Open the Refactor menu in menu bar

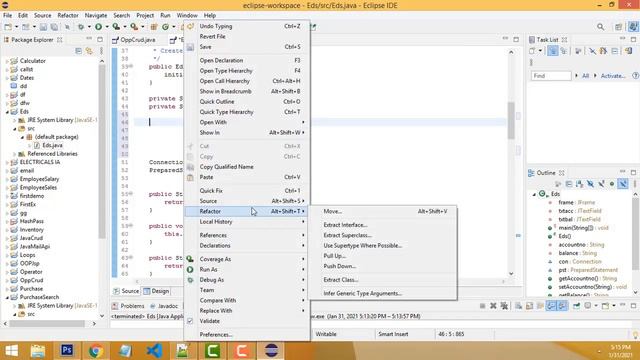[x=68, y=15]
